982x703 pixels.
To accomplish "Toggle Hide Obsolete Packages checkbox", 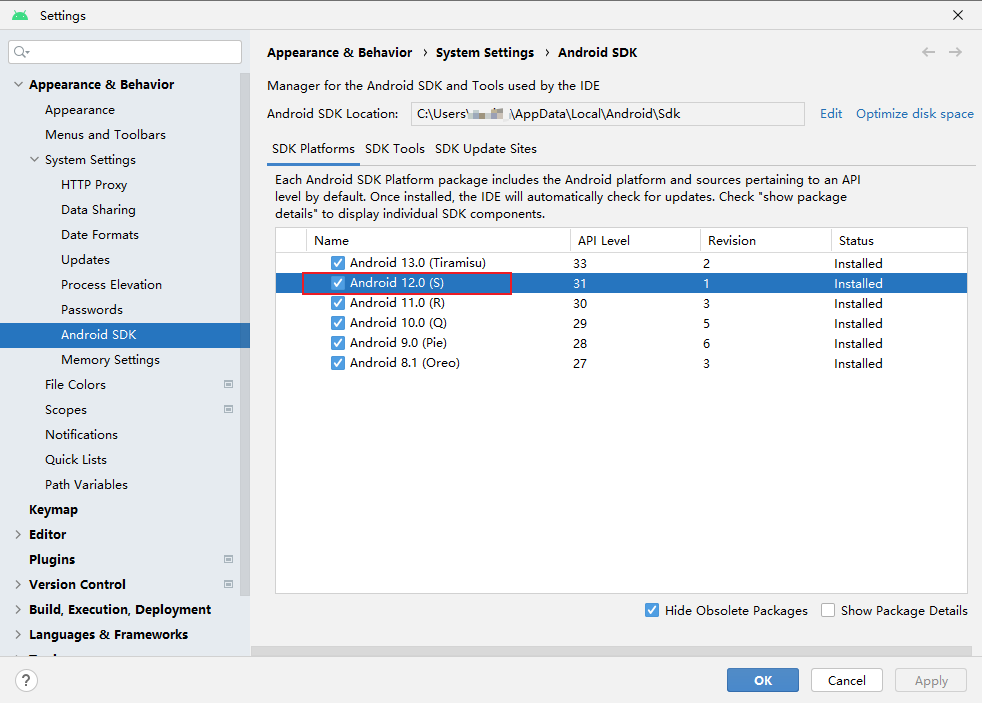I will coord(652,610).
